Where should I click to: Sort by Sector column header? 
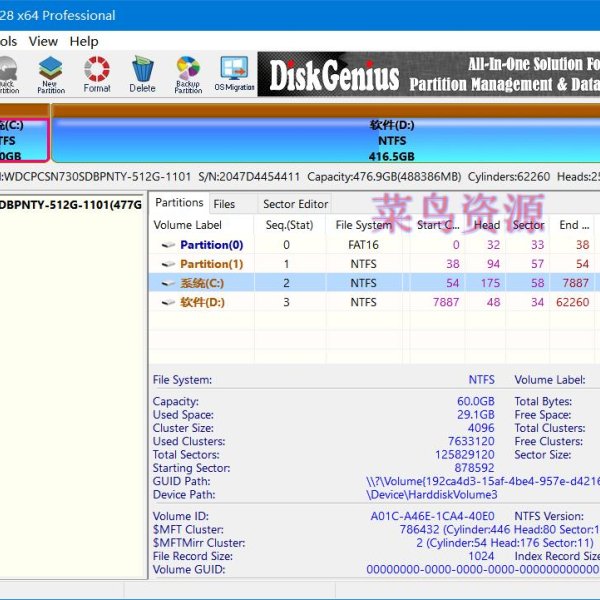point(528,225)
